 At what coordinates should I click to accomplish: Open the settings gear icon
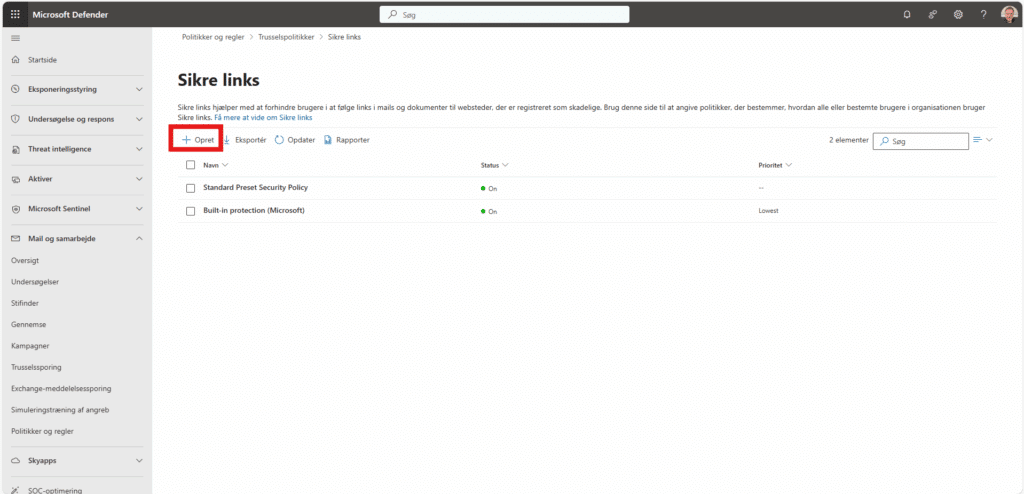[958, 14]
